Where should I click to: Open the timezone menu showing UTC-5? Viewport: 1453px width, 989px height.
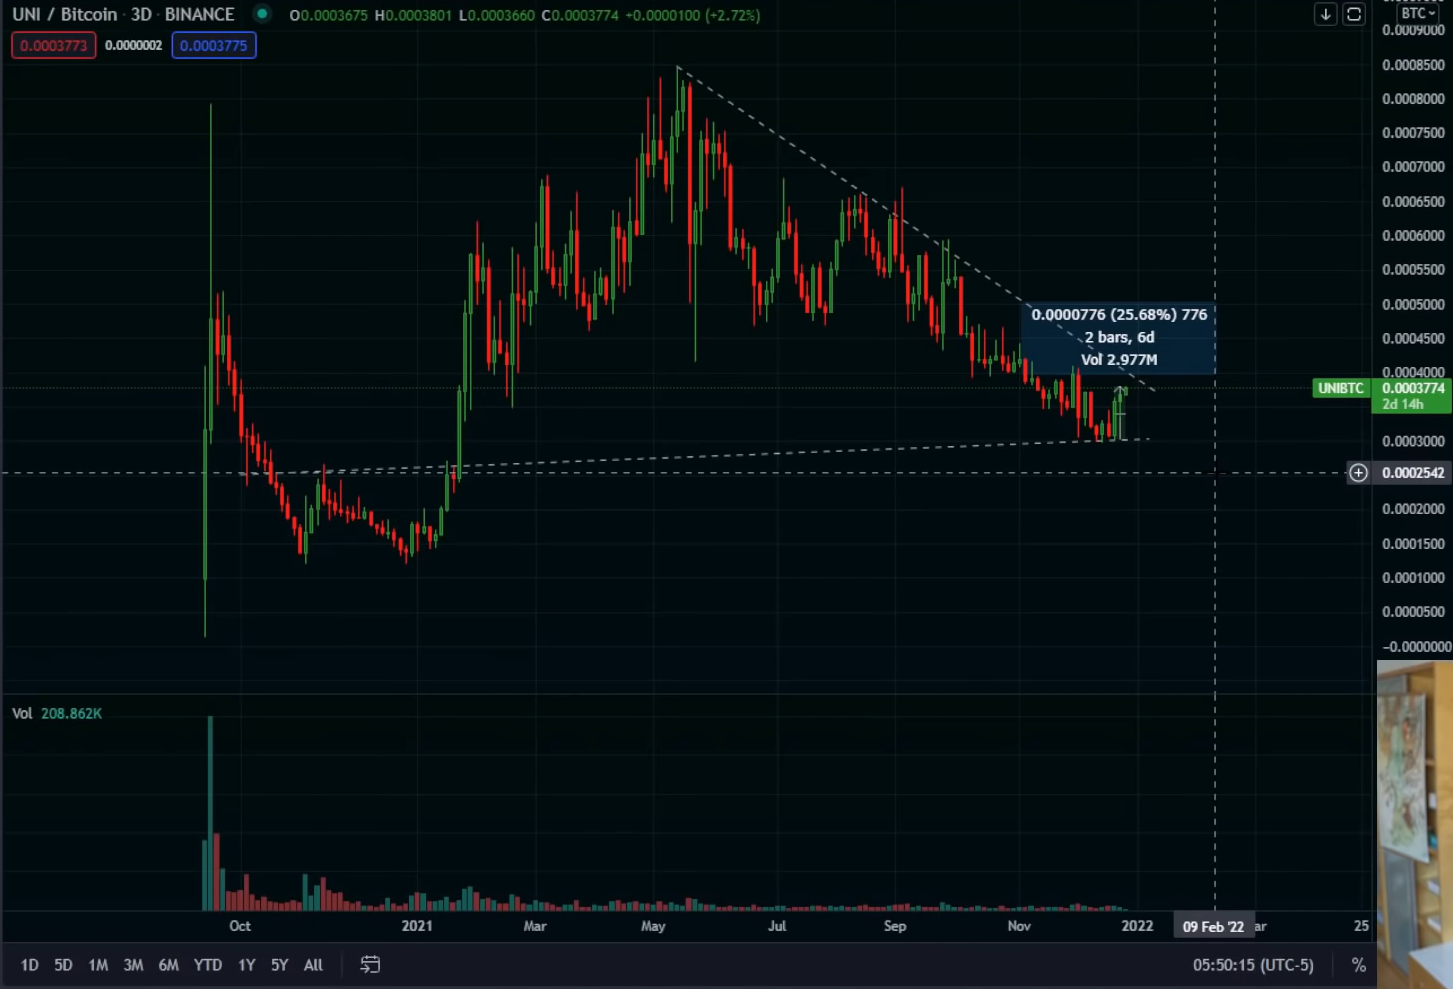(1253, 965)
